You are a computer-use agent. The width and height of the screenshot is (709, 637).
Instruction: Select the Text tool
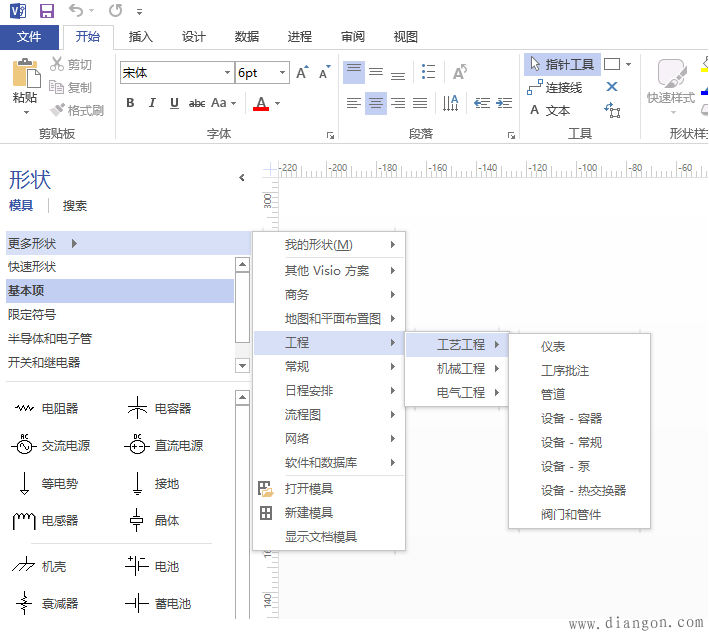[550, 110]
